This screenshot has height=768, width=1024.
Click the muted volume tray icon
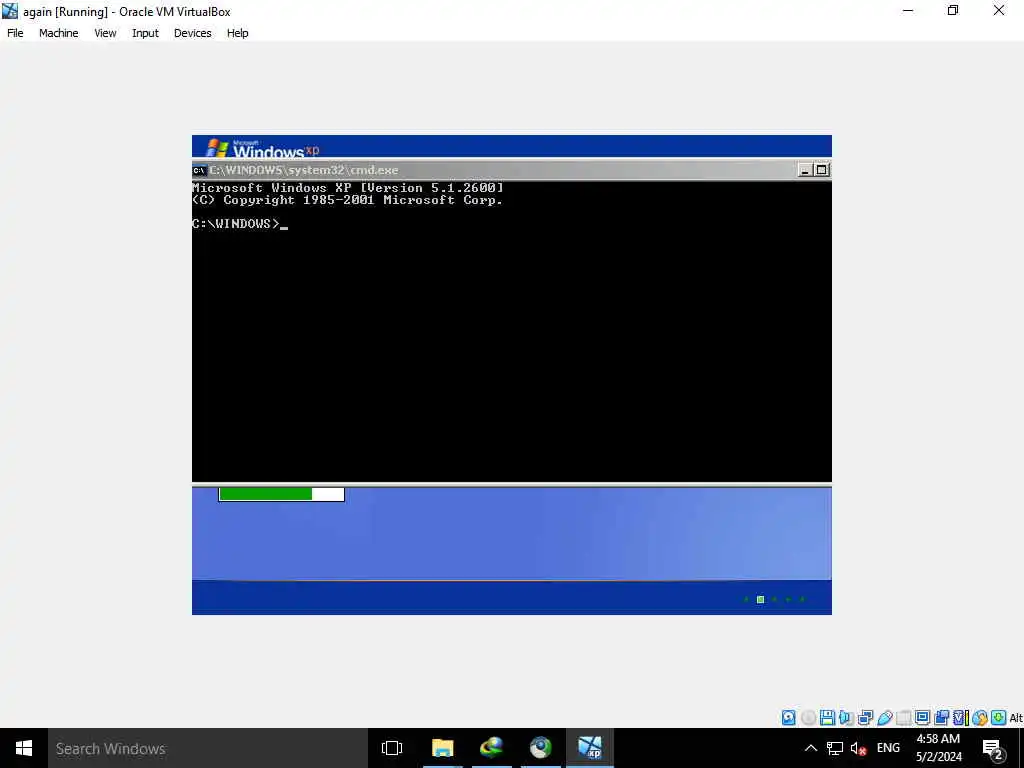[x=858, y=748]
